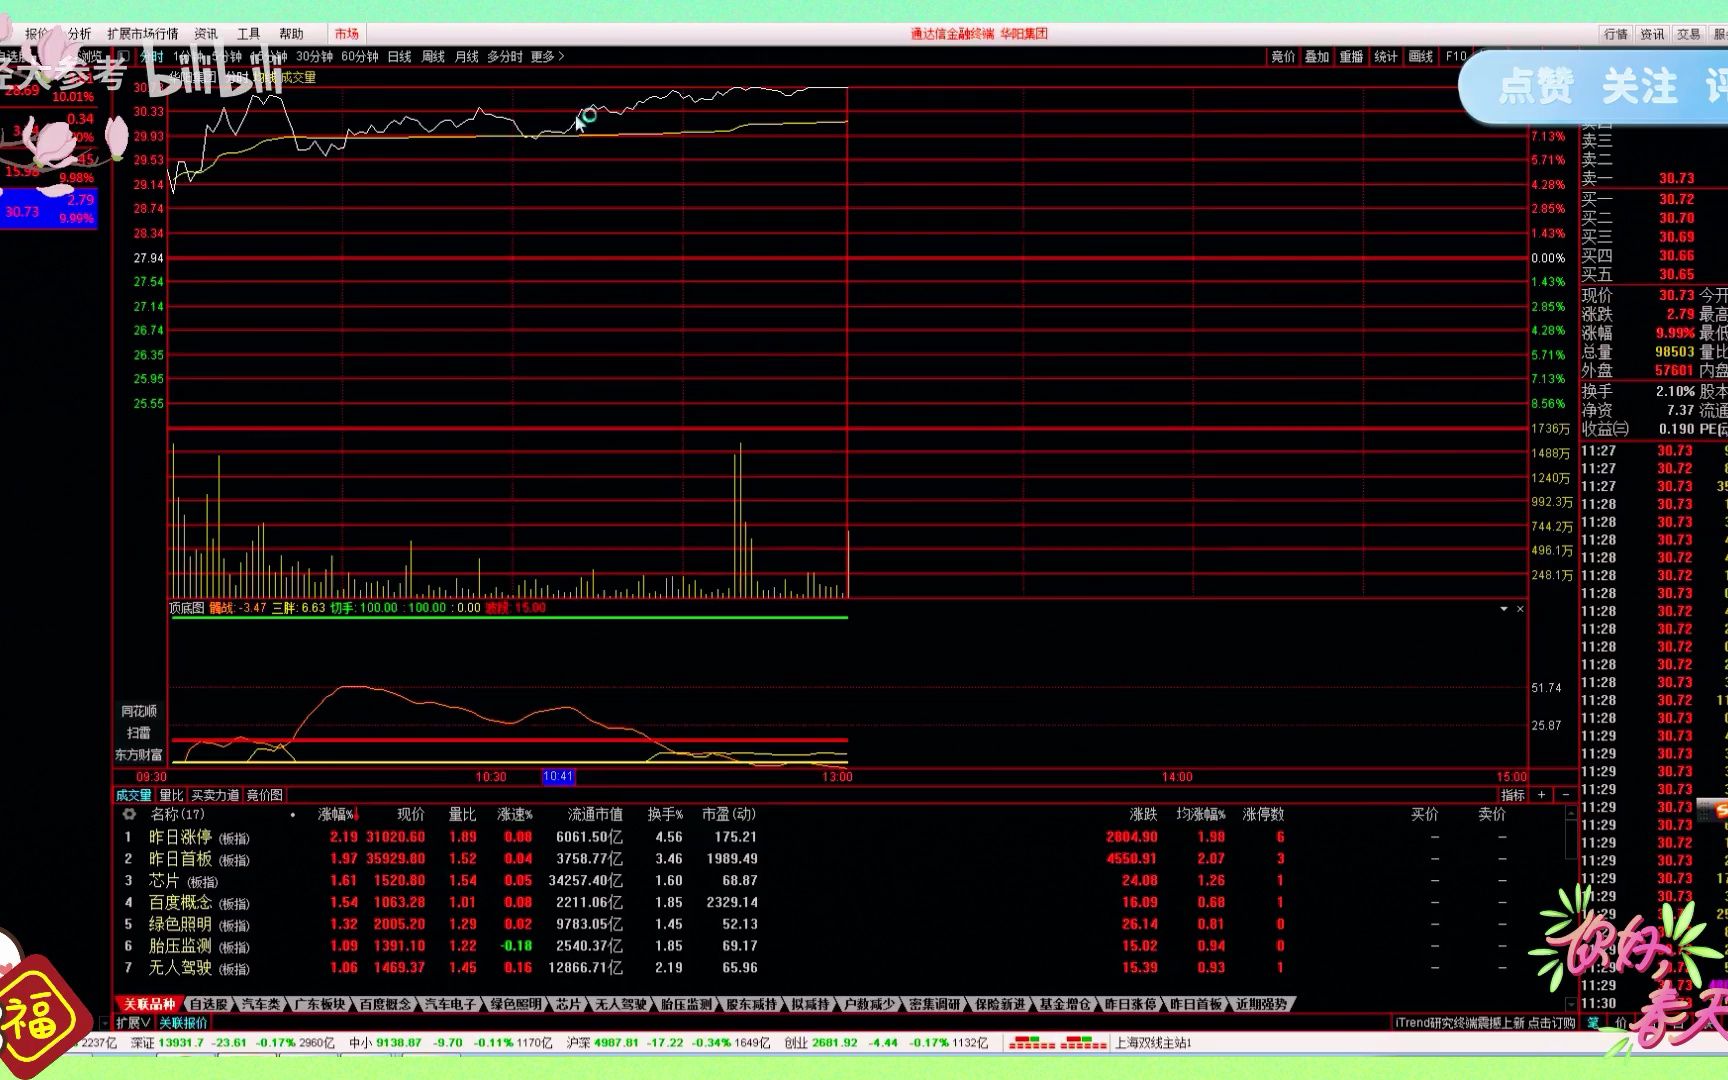Viewport: 1728px width, 1080px height.
Task: Switch chart to 周线 period
Action: (433, 57)
